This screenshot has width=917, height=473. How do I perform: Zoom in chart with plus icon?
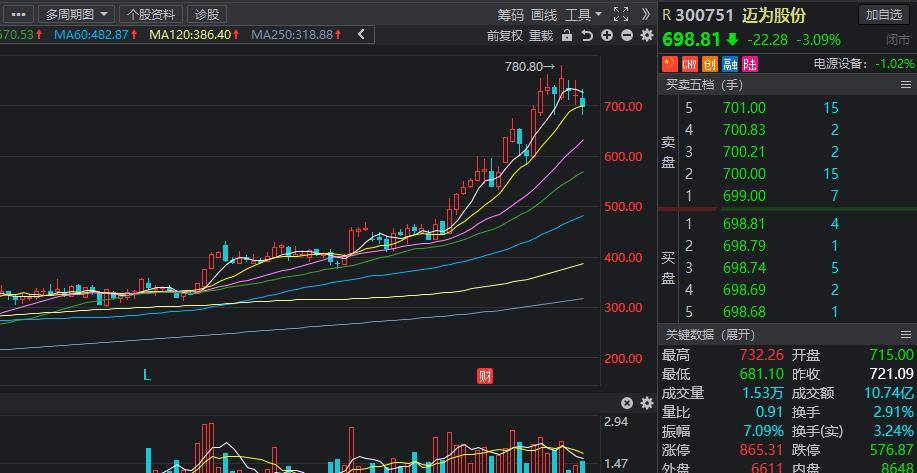click(x=607, y=35)
